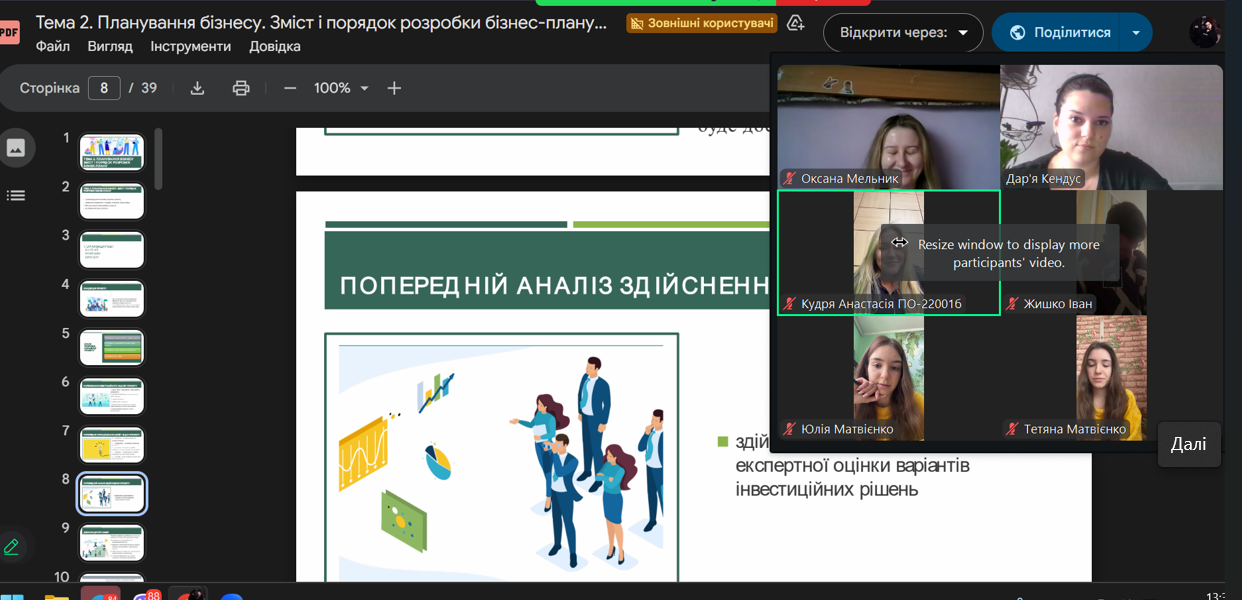Viewport: 1242px width, 600px height.
Task: Select the page 5 thumbnail
Action: tap(112, 347)
